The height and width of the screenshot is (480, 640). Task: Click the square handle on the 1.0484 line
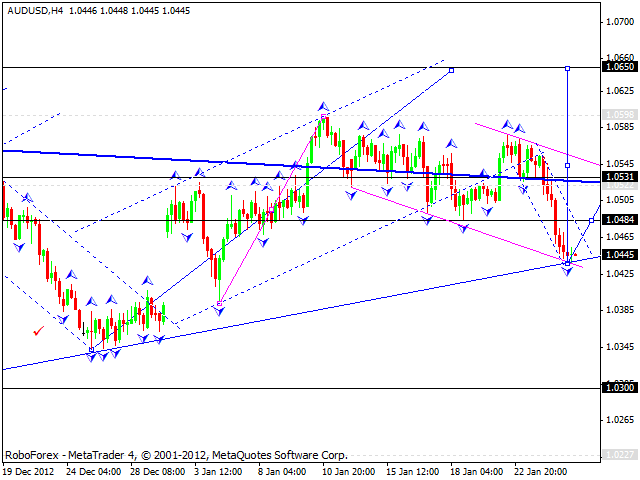(592, 220)
